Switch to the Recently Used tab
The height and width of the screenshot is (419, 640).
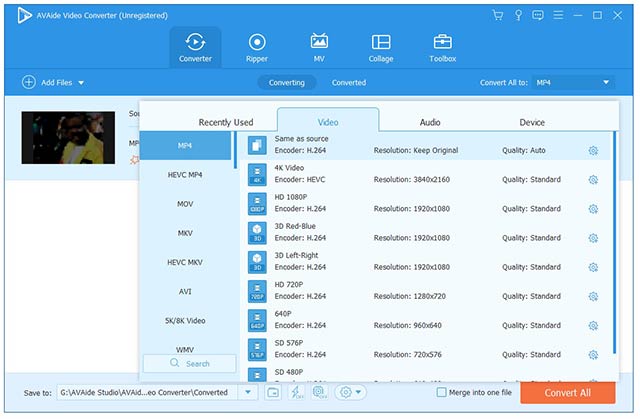(x=226, y=122)
